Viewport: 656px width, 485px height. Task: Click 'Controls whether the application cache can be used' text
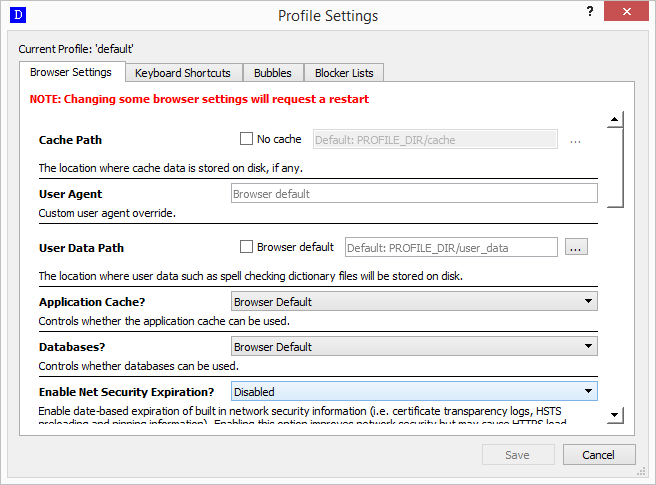[164, 321]
